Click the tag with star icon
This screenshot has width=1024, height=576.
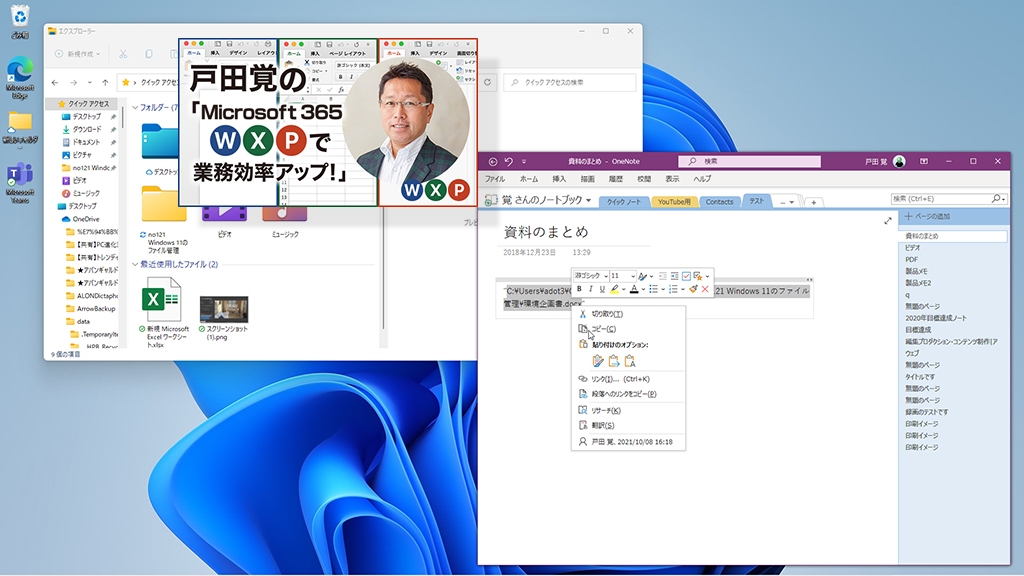point(697,276)
